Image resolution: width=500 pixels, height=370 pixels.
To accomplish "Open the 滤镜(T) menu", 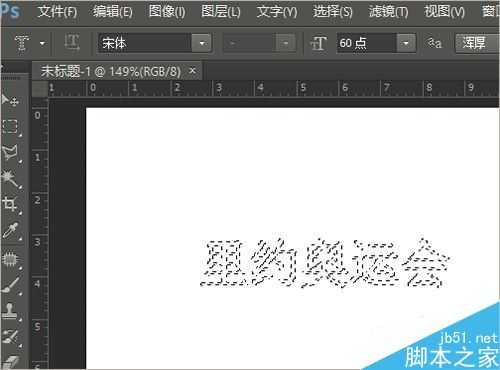I will click(x=388, y=12).
